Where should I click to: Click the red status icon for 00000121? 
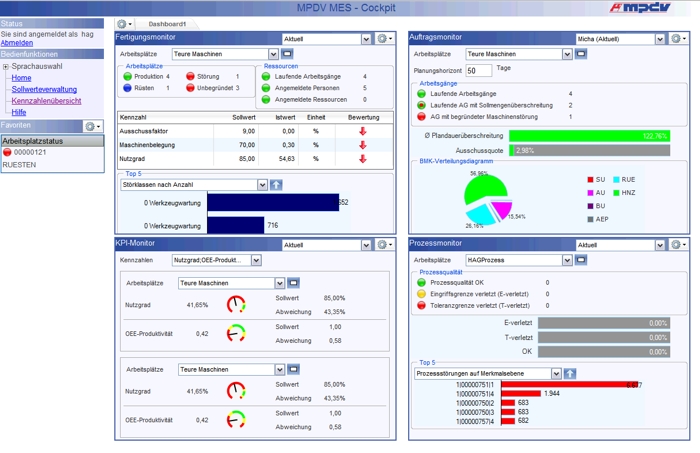pos(7,152)
